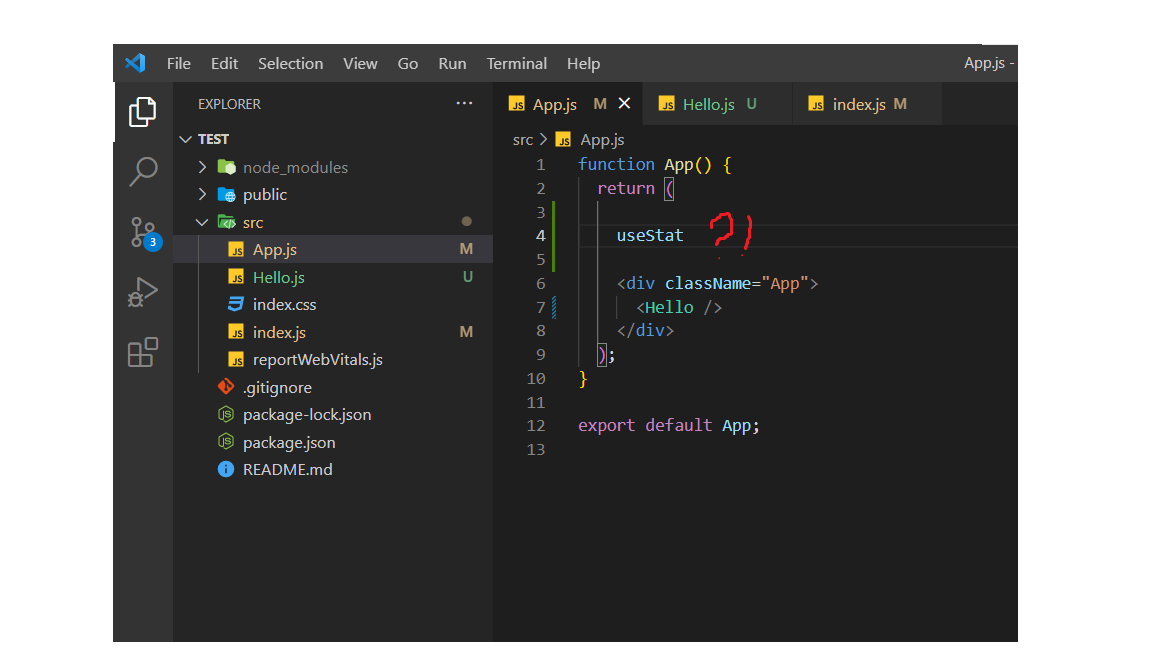Expand the public folder
The width and height of the screenshot is (1152, 648).
point(264,195)
